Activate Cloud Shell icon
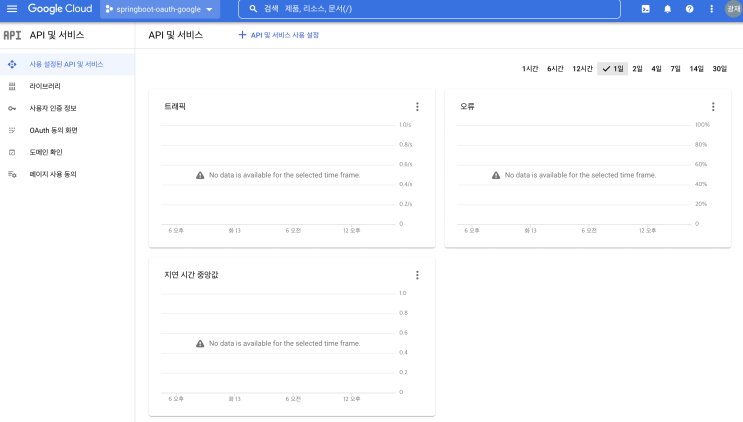Image resolution: width=743 pixels, height=422 pixels. click(x=645, y=9)
